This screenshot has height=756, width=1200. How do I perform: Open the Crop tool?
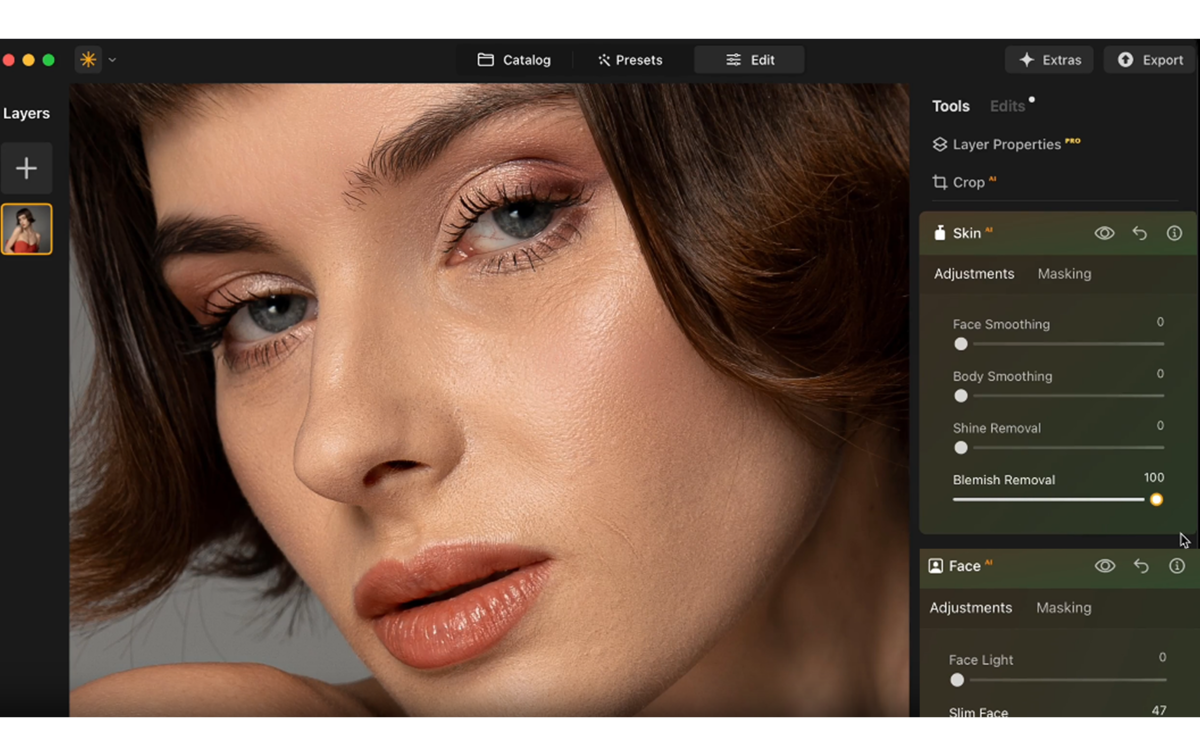tap(964, 182)
